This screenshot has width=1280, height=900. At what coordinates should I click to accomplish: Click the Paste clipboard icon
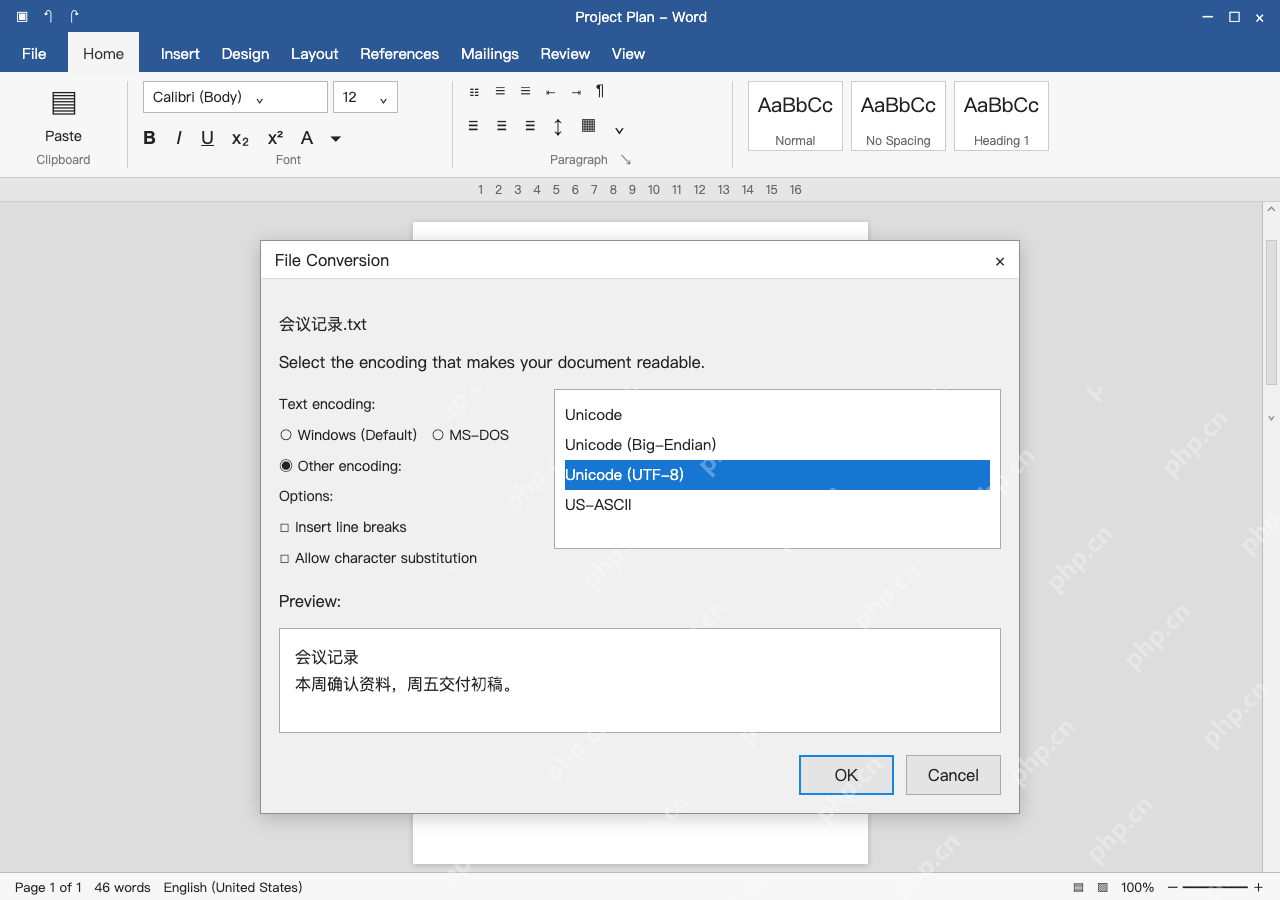63,103
